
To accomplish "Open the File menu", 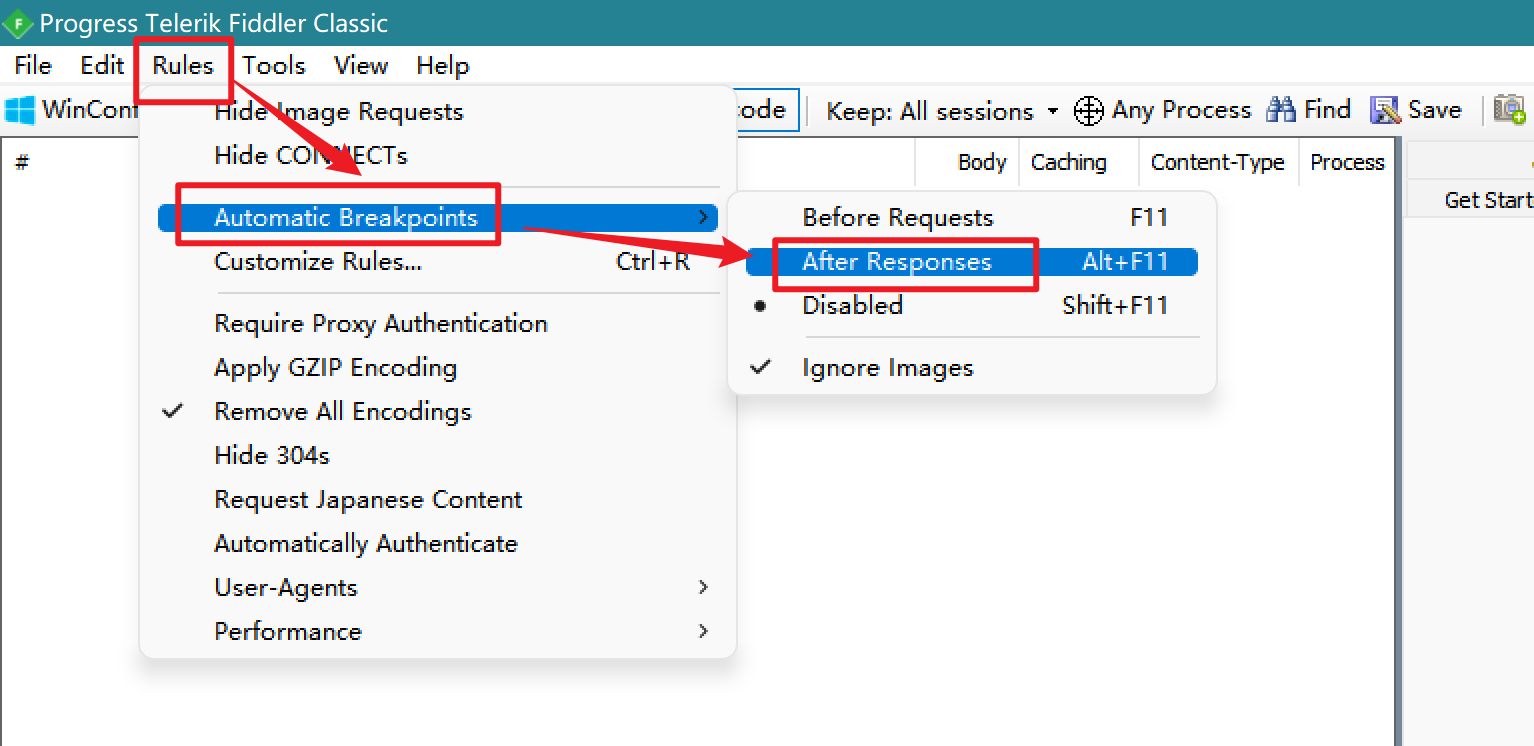I will pos(33,65).
